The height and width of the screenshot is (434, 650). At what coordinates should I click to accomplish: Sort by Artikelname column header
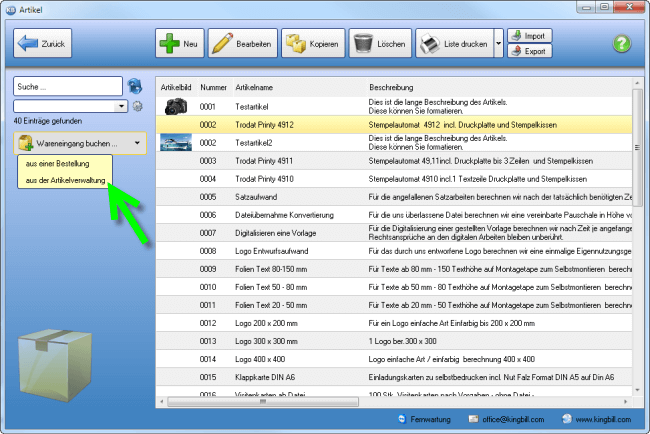pos(254,87)
